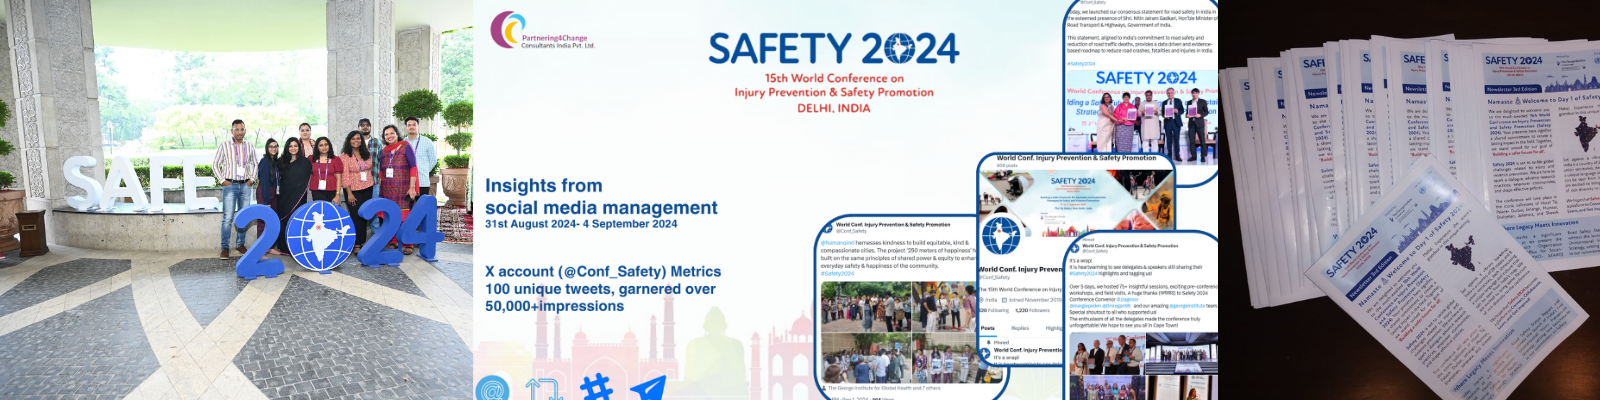Click the #Safety2024 hashtag in the wrap tweet
The height and width of the screenshot is (400, 1600).
(x=1082, y=273)
